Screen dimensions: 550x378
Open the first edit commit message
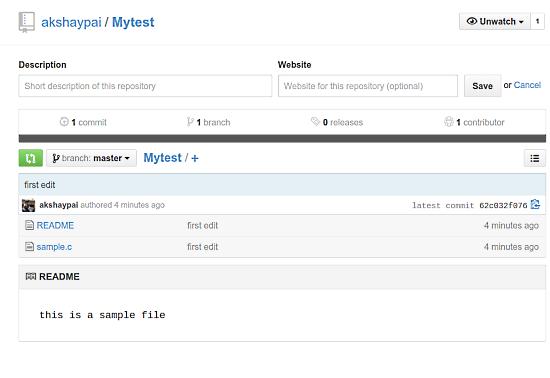(x=40, y=185)
